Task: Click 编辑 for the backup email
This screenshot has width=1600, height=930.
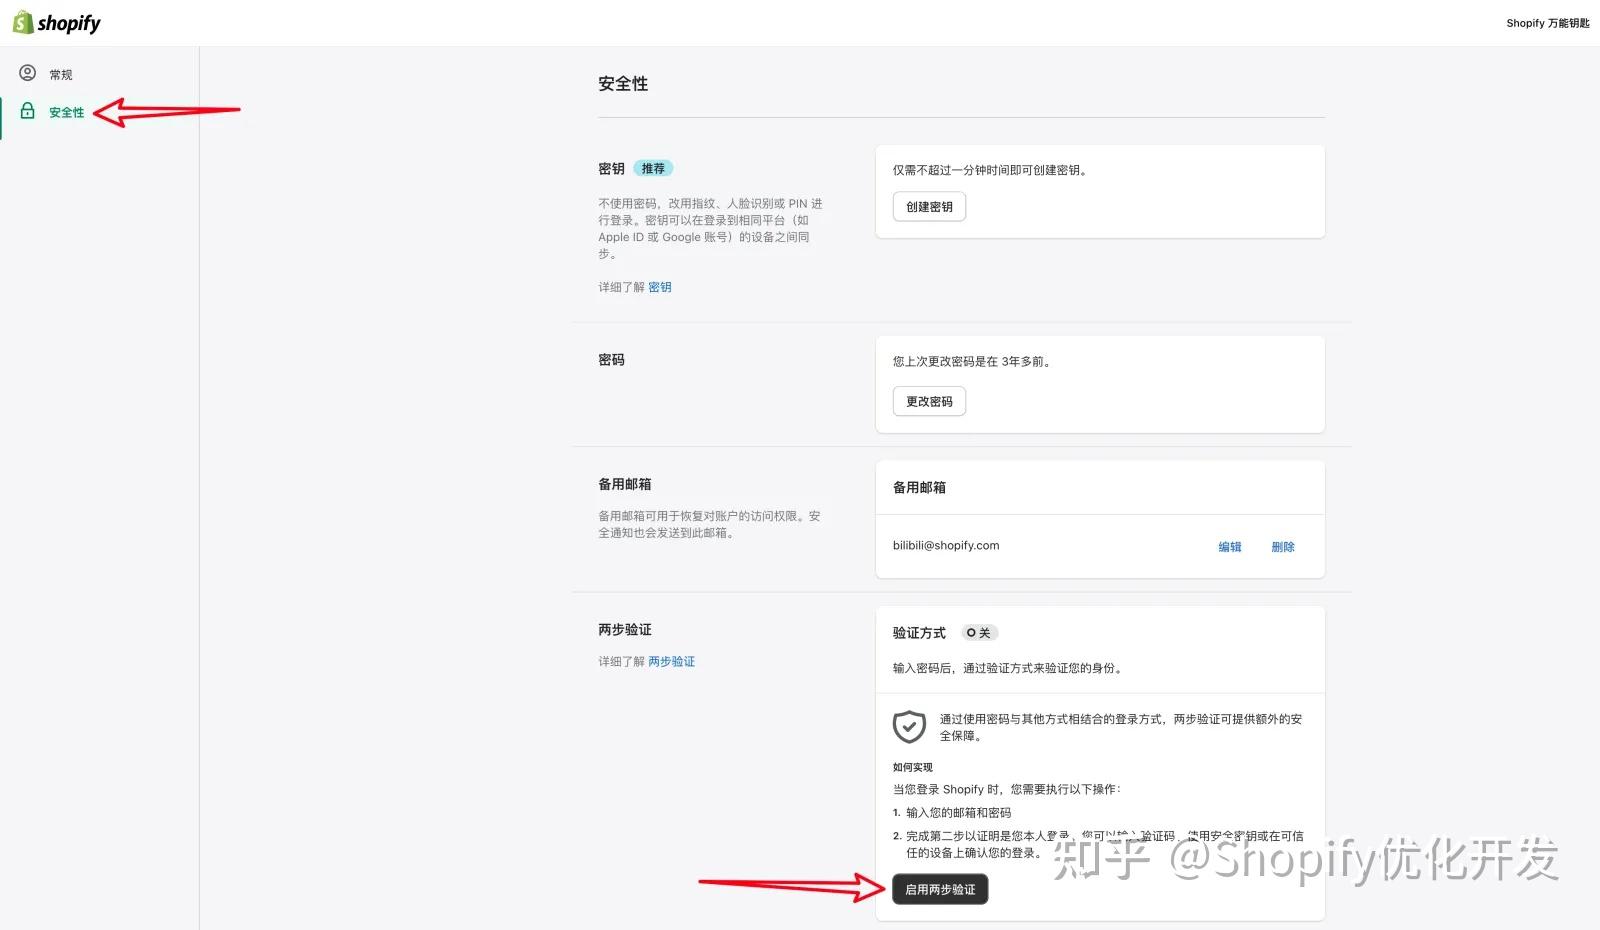Action: coord(1230,547)
